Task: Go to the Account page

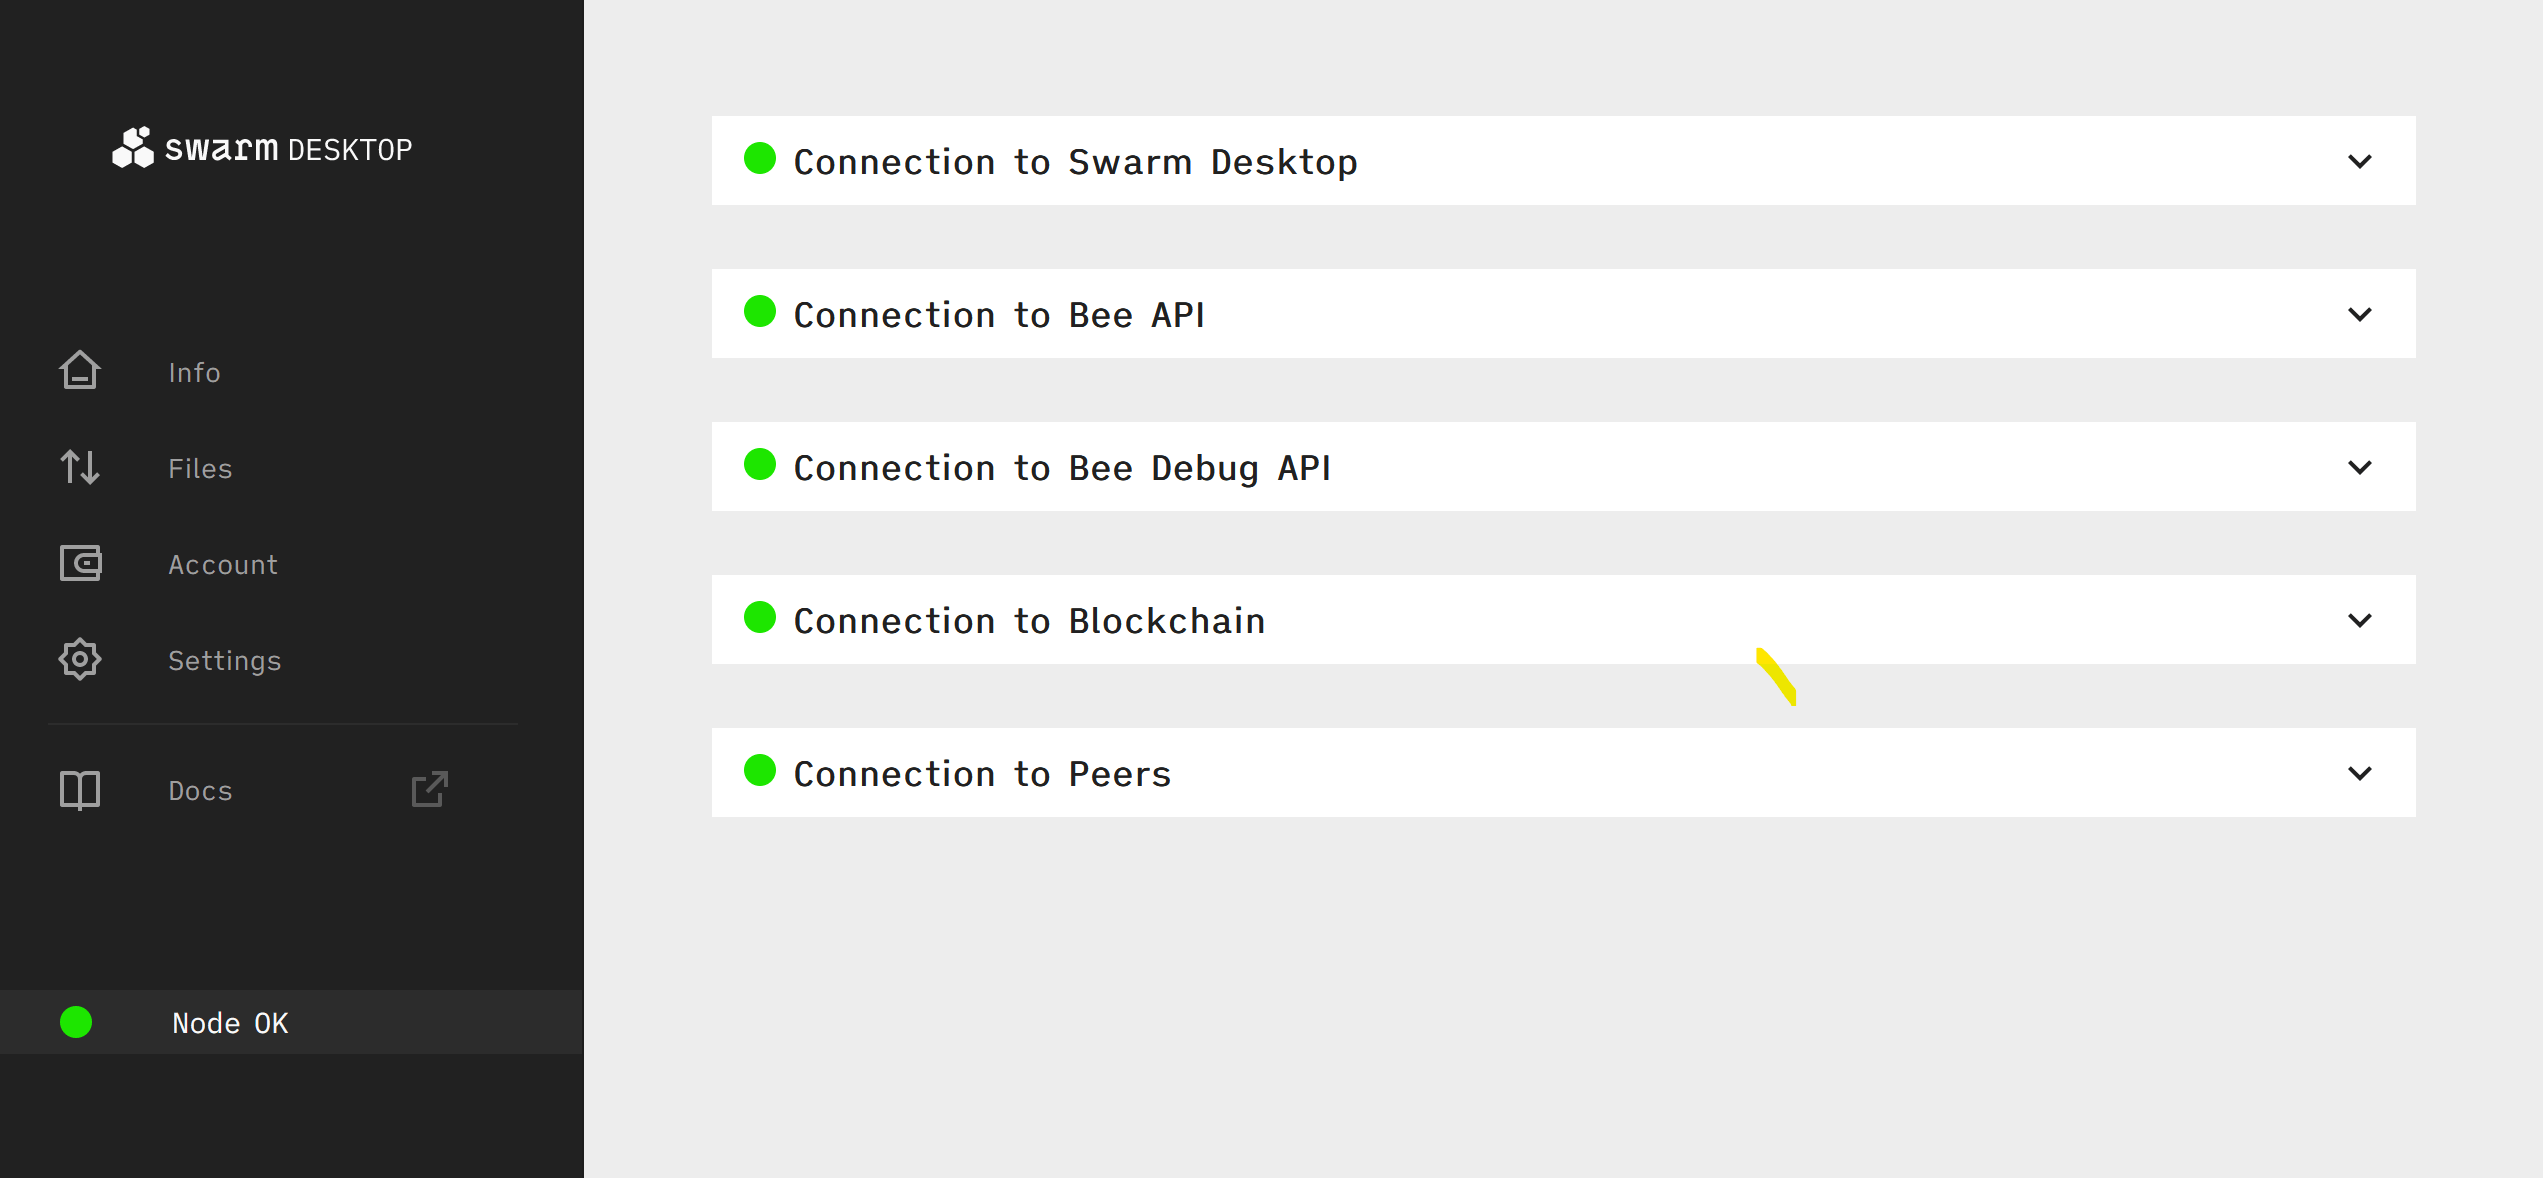Action: click(223, 564)
